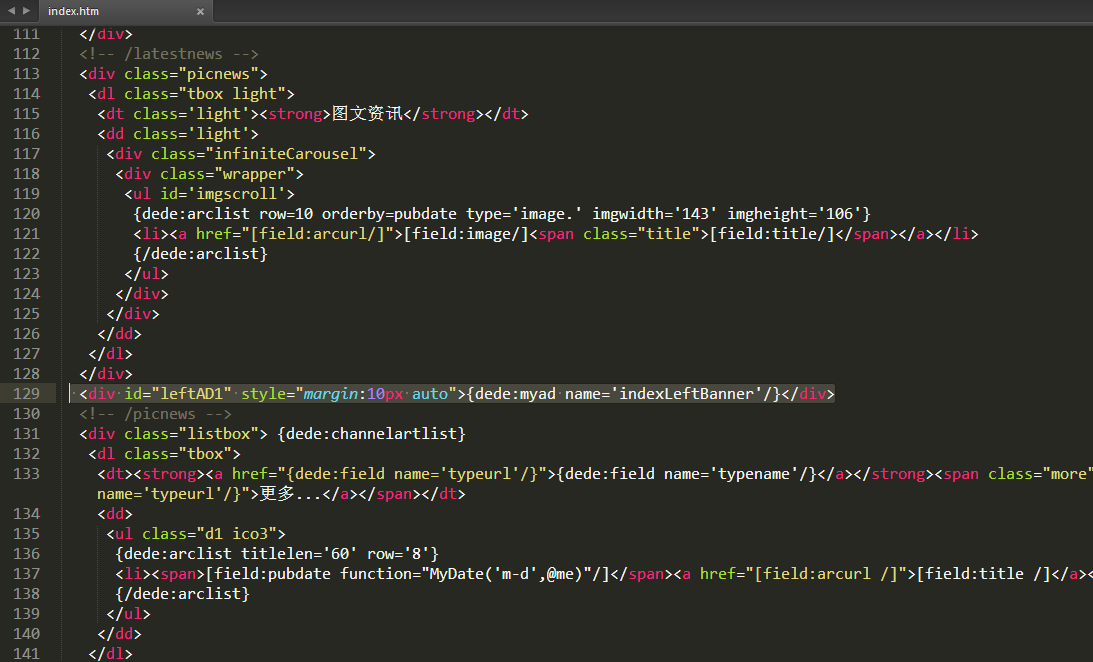Click the closing </dd> tag on line 126
The width and height of the screenshot is (1093, 662).
pos(119,334)
